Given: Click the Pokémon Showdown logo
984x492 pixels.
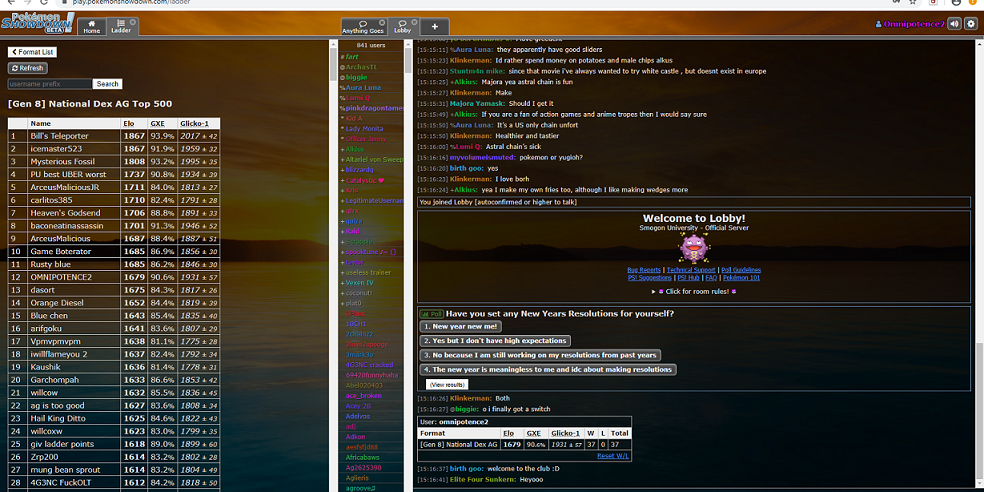Looking at the screenshot, I should (37, 23).
